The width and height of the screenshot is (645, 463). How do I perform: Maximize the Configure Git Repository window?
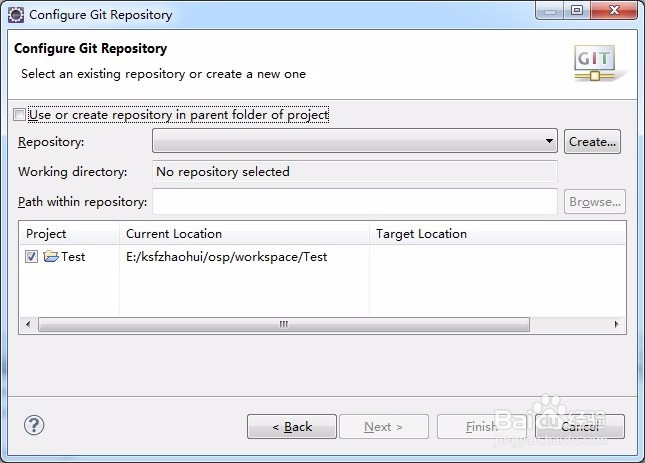tap(577, 10)
